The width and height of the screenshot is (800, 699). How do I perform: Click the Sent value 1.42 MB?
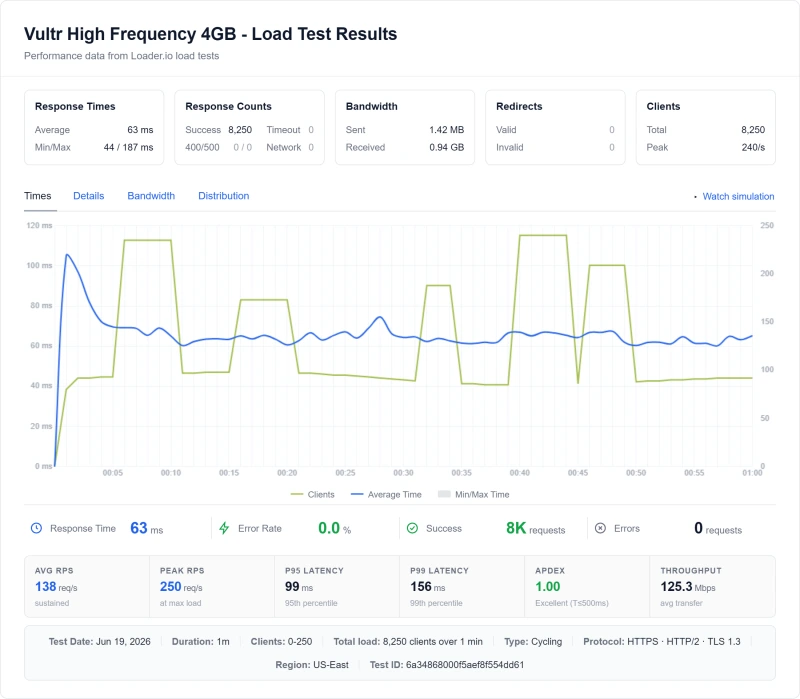point(446,130)
